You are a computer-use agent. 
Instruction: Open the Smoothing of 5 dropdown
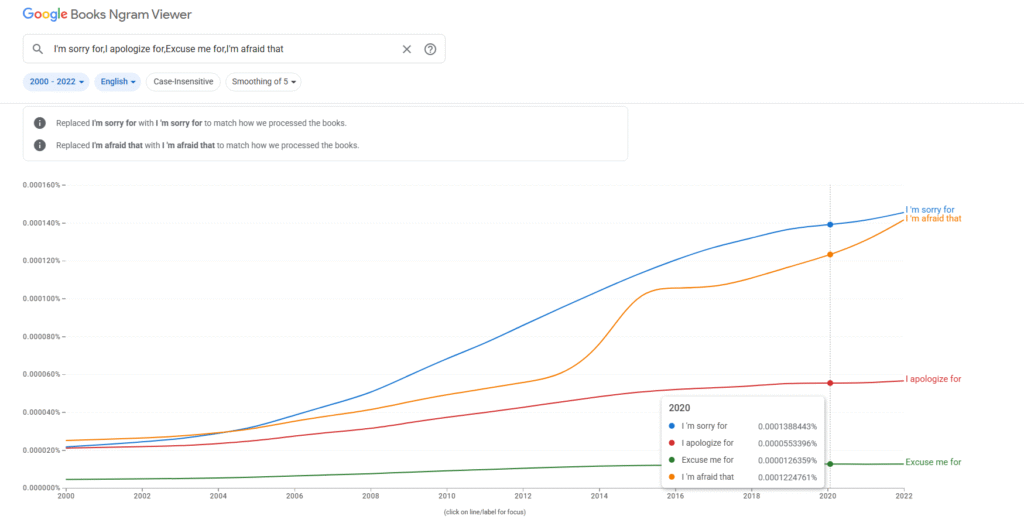263,82
